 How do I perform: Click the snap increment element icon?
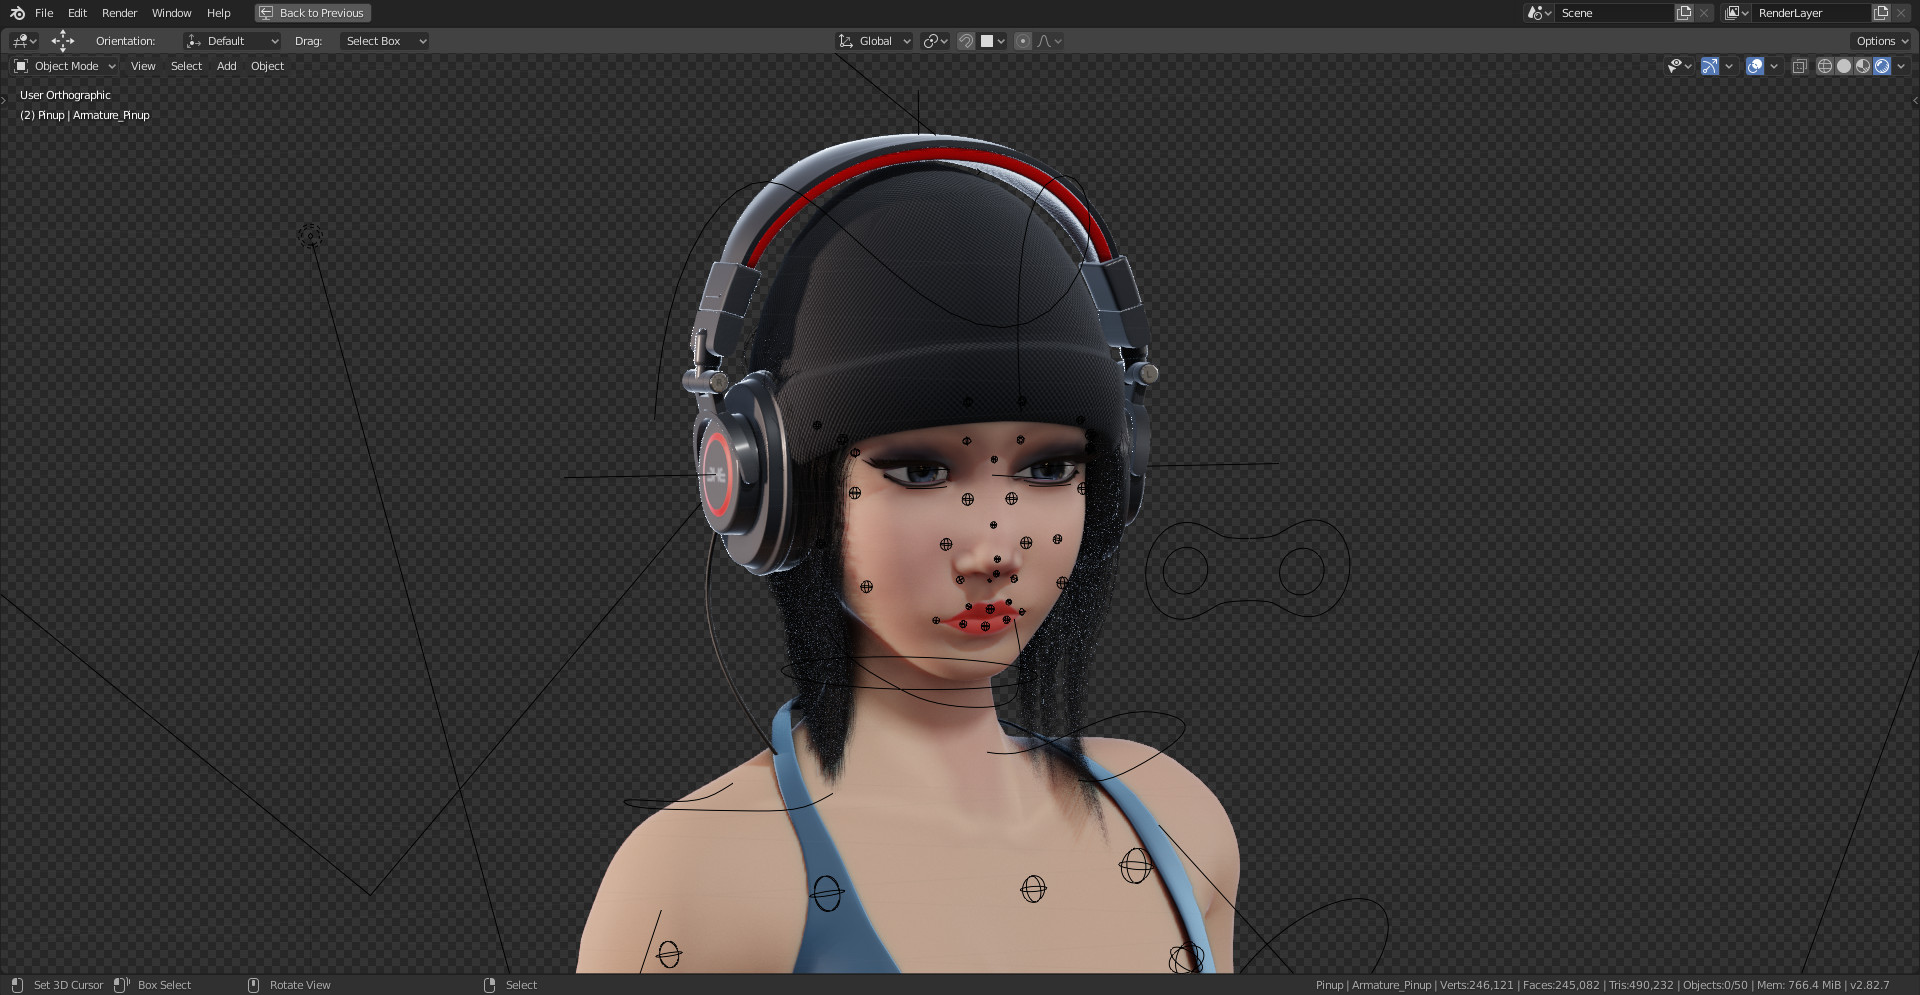coord(987,41)
